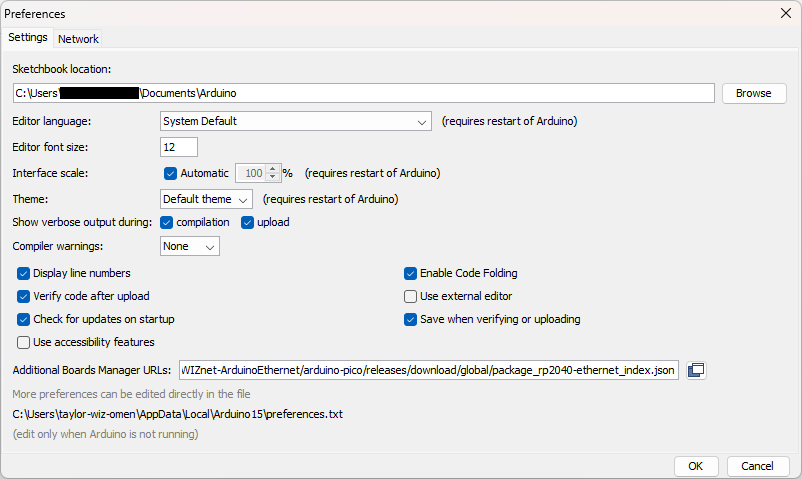Click the interface scale percentage value field
Viewport: 802px width, 479px height.
251,173
